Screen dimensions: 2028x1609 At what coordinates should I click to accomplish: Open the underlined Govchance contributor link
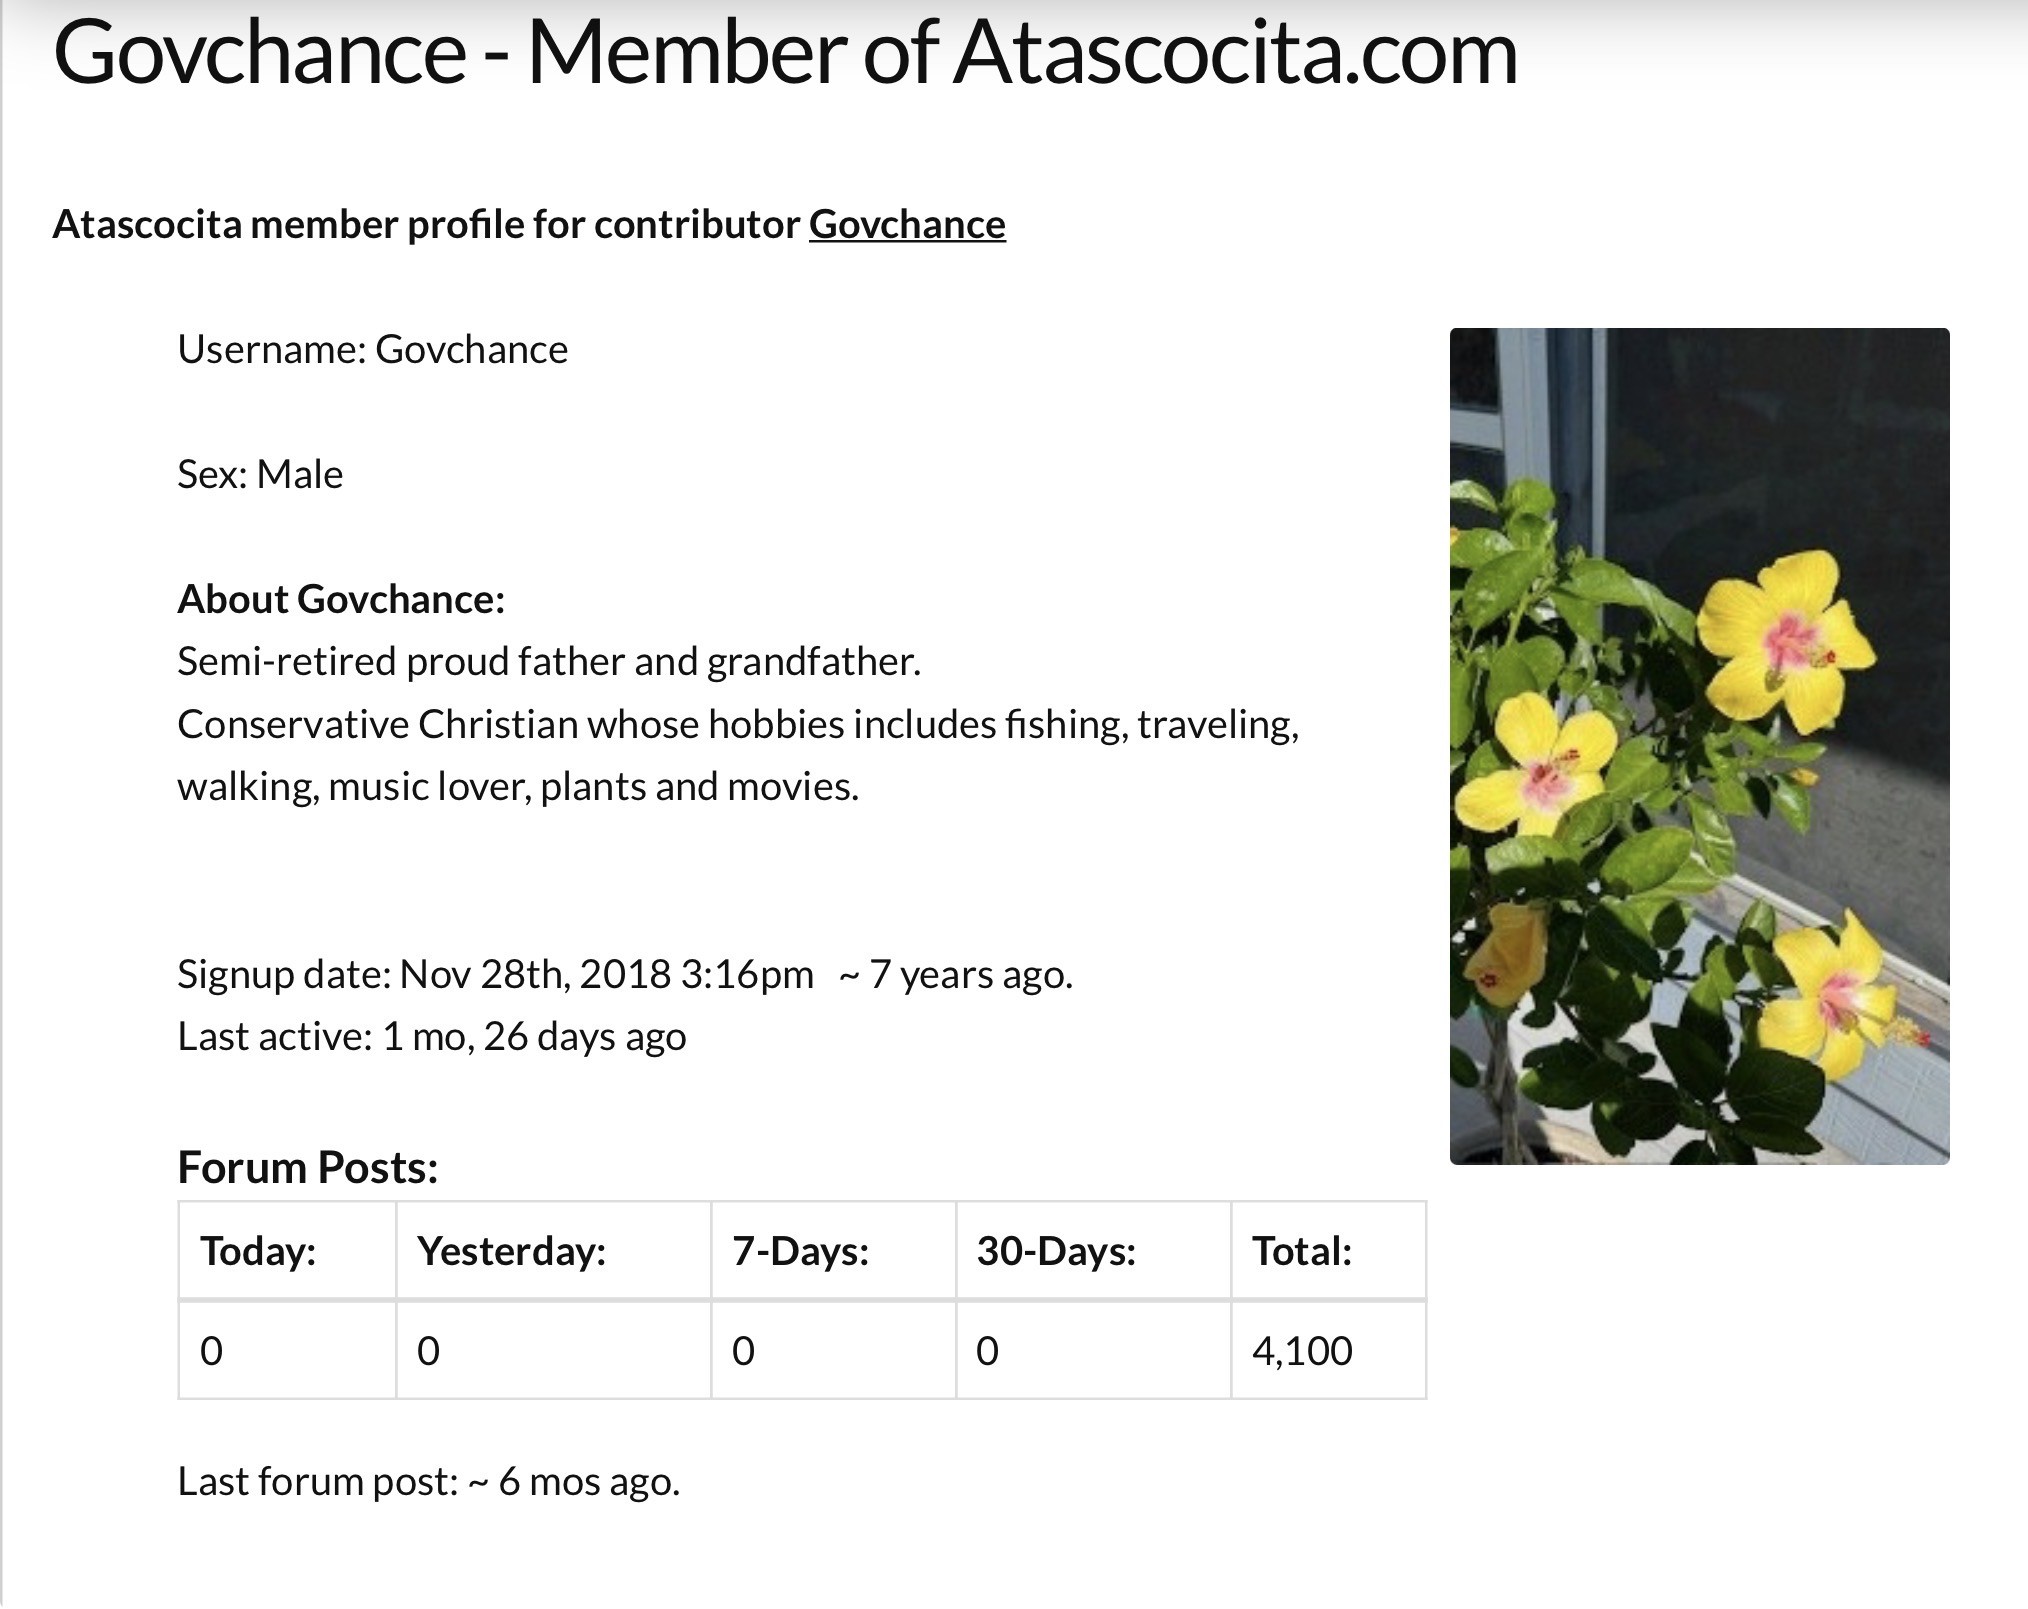coord(907,225)
